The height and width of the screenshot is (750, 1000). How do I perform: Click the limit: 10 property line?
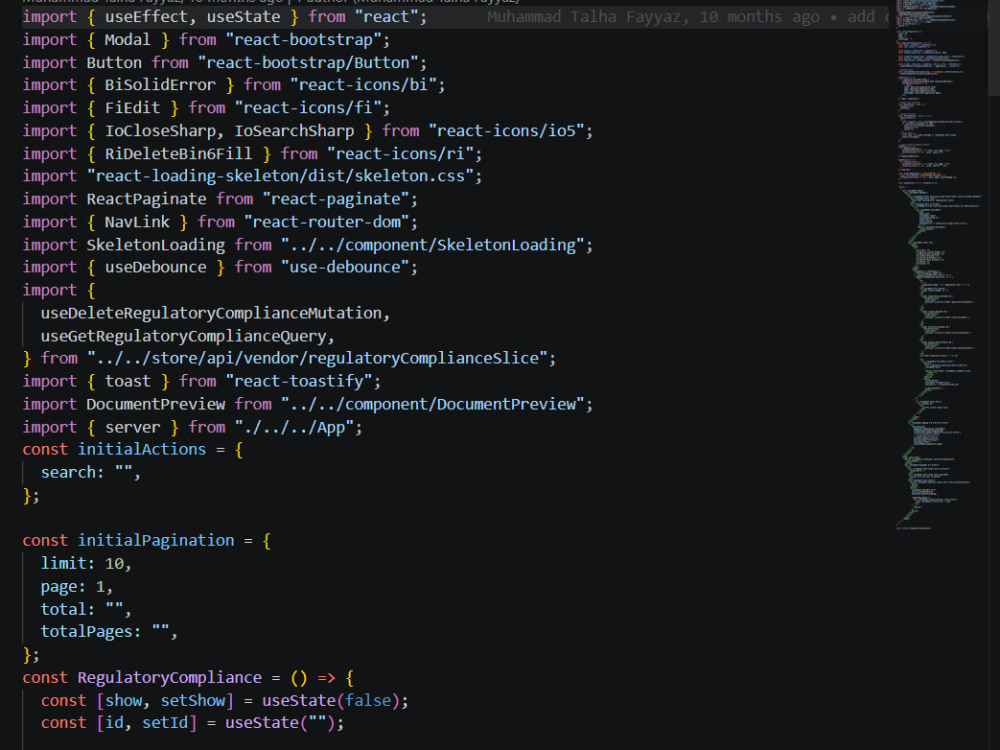tap(85, 564)
